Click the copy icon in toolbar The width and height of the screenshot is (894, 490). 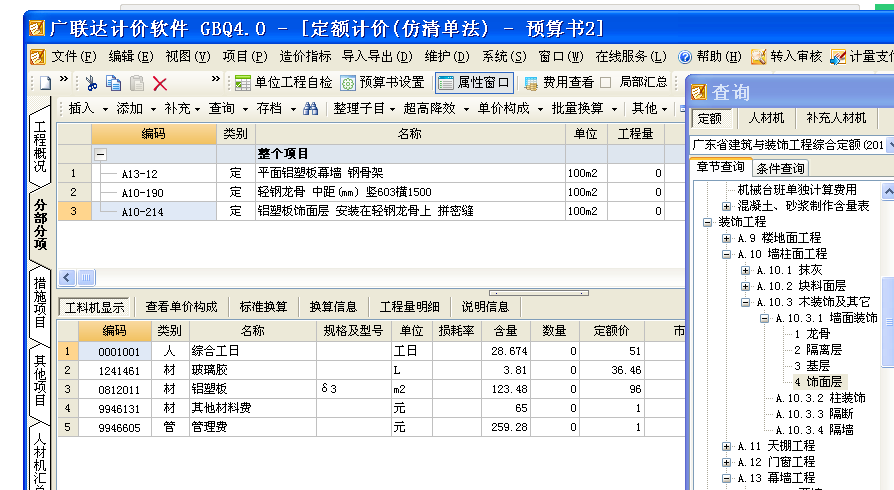[x=113, y=83]
